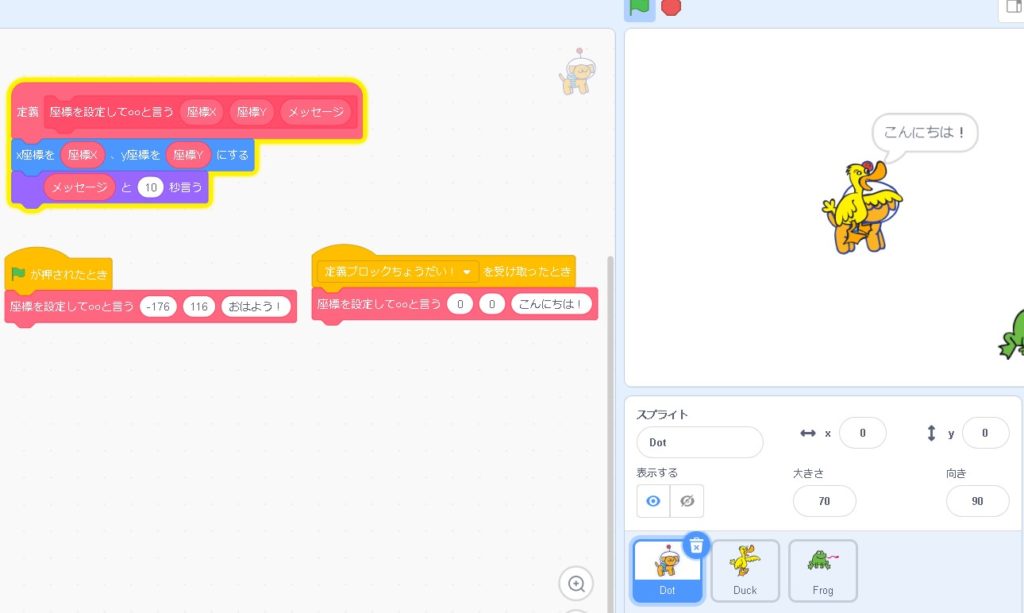Click the 'flag clicked' hat block
The height and width of the screenshot is (613, 1024).
(x=58, y=273)
